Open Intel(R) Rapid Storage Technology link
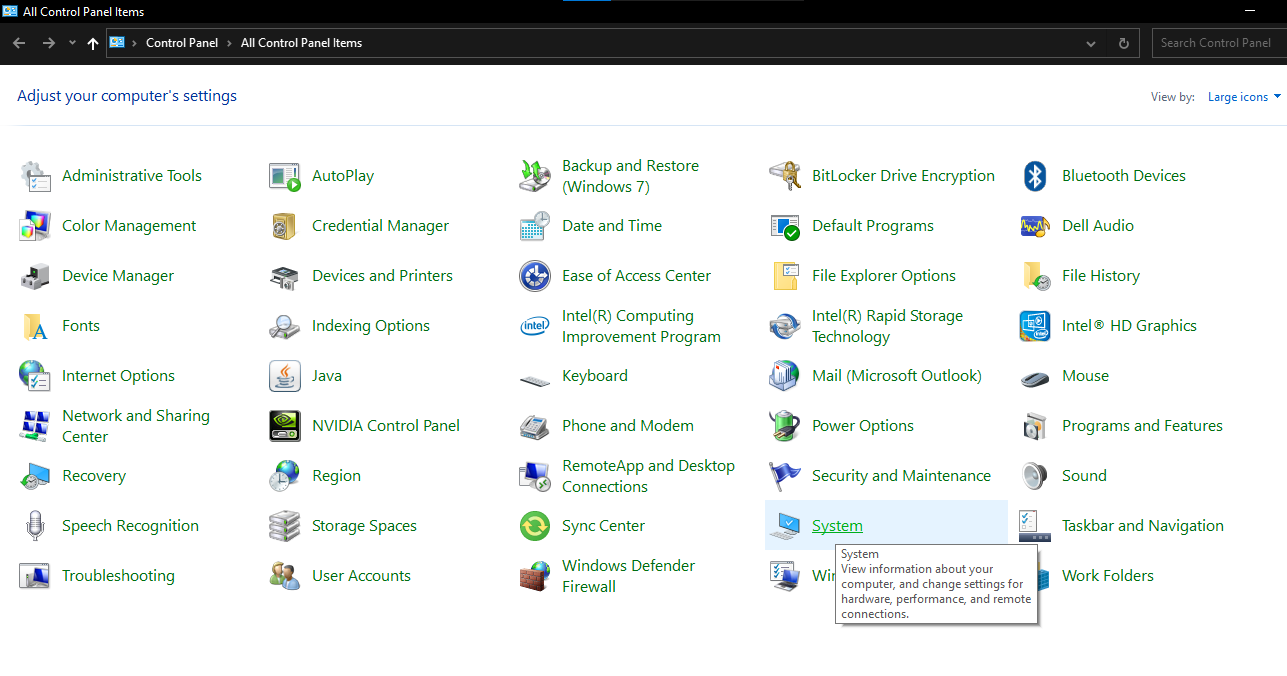This screenshot has height=676, width=1287. [887, 326]
